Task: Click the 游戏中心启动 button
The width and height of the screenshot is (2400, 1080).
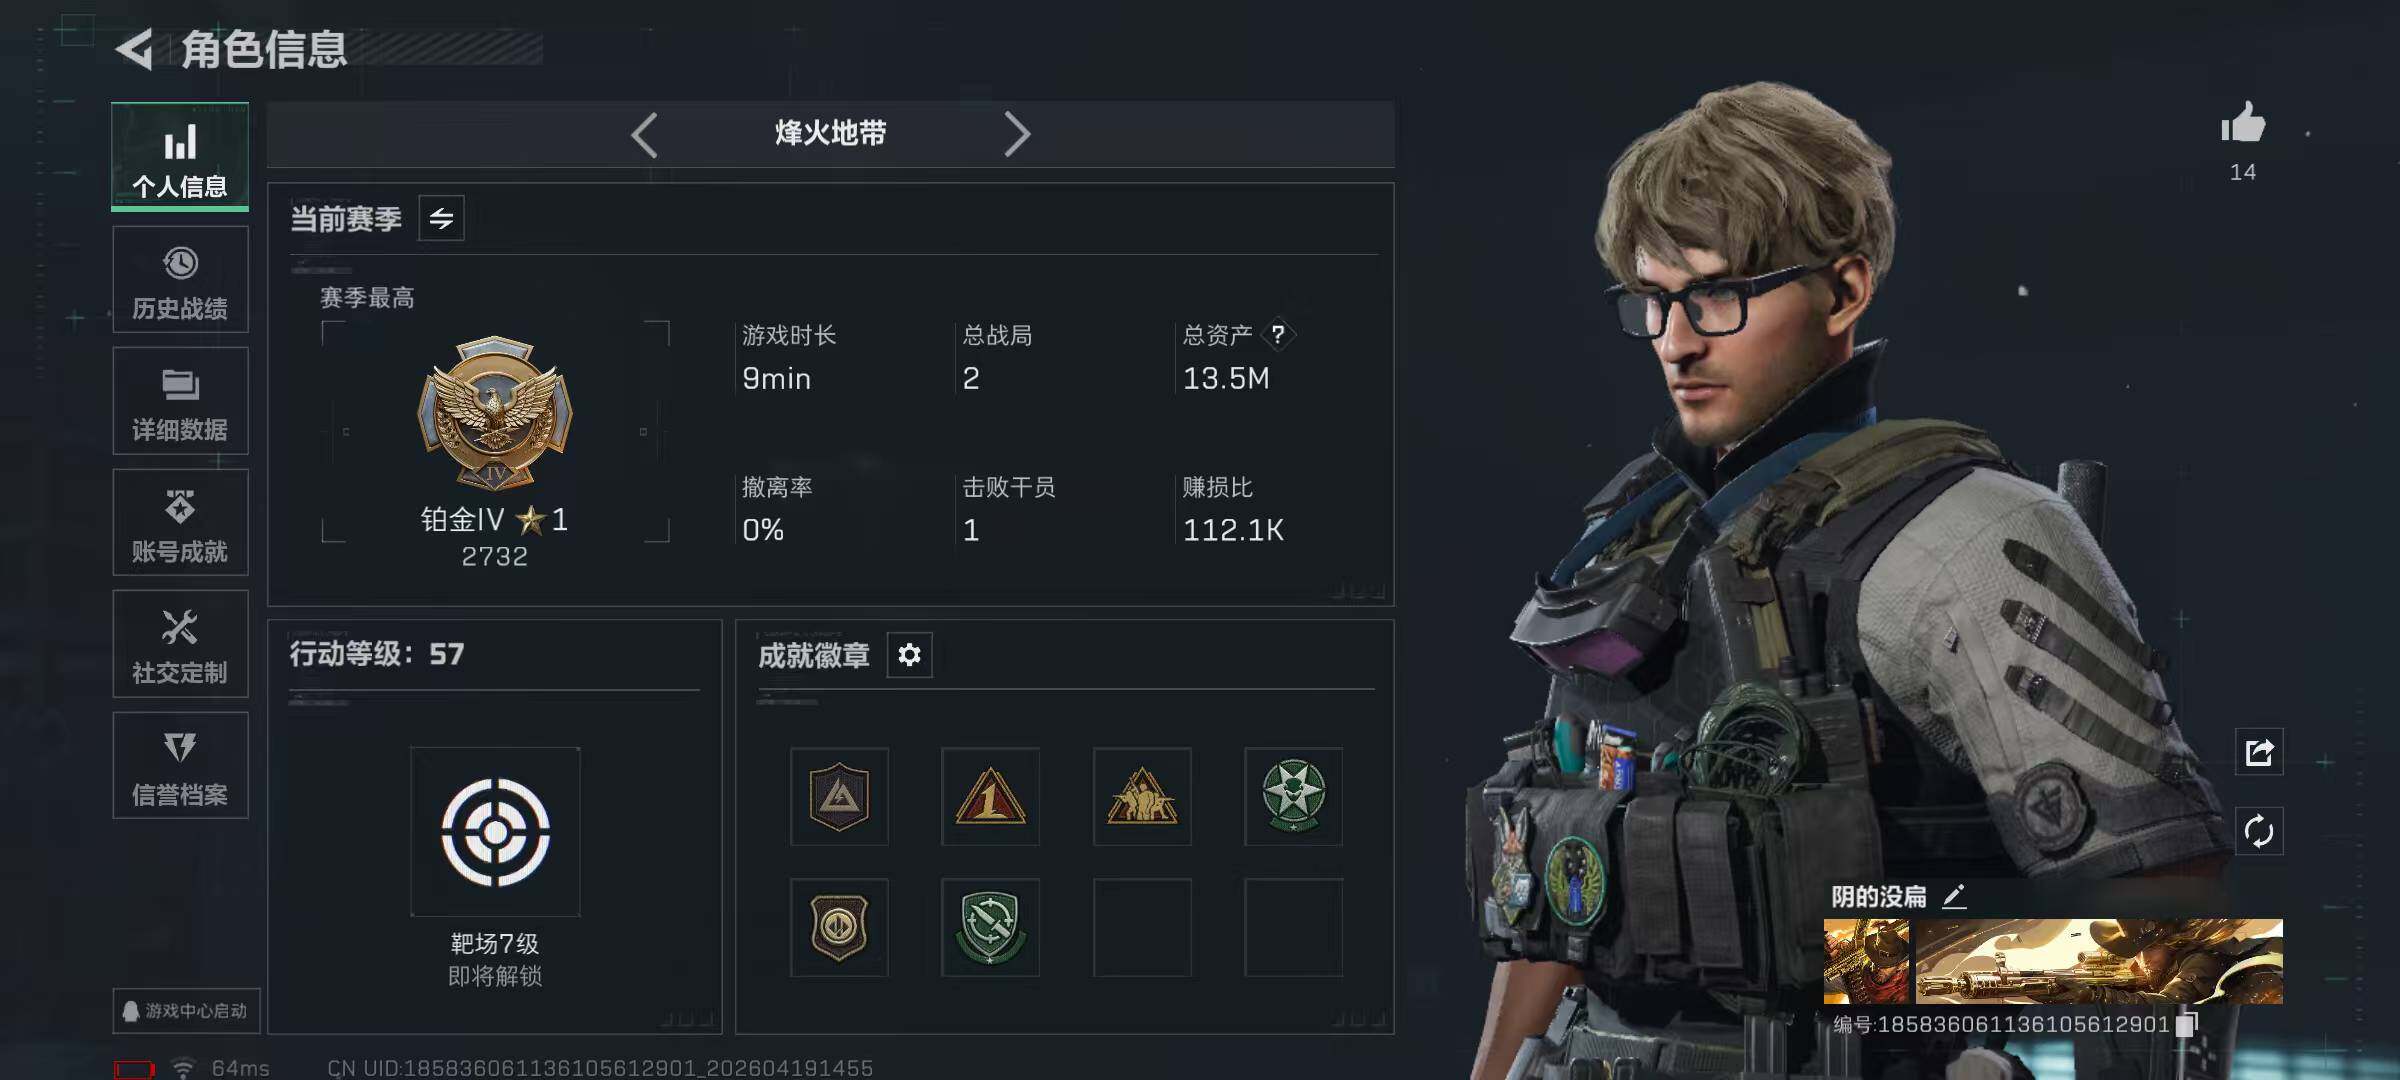Action: [x=186, y=1011]
